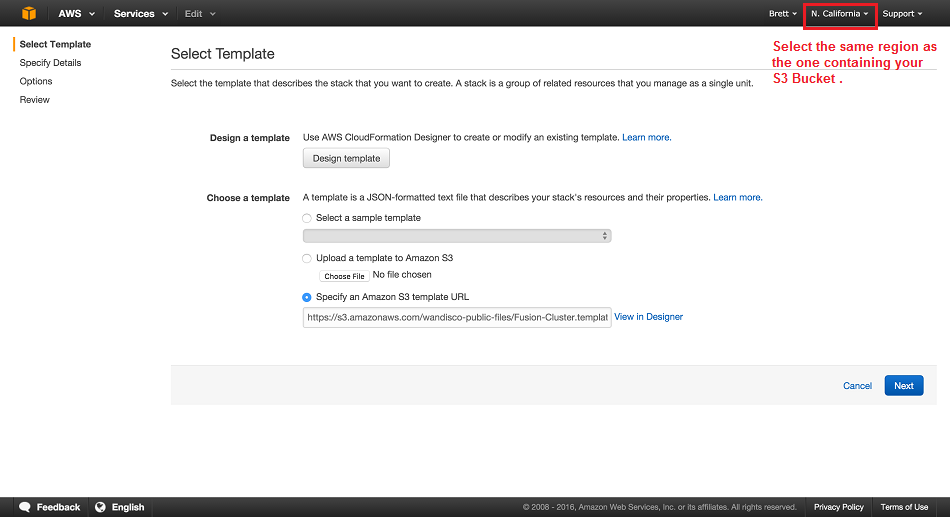Open the Services menu
Viewport: 950px width, 517px height.
click(141, 13)
